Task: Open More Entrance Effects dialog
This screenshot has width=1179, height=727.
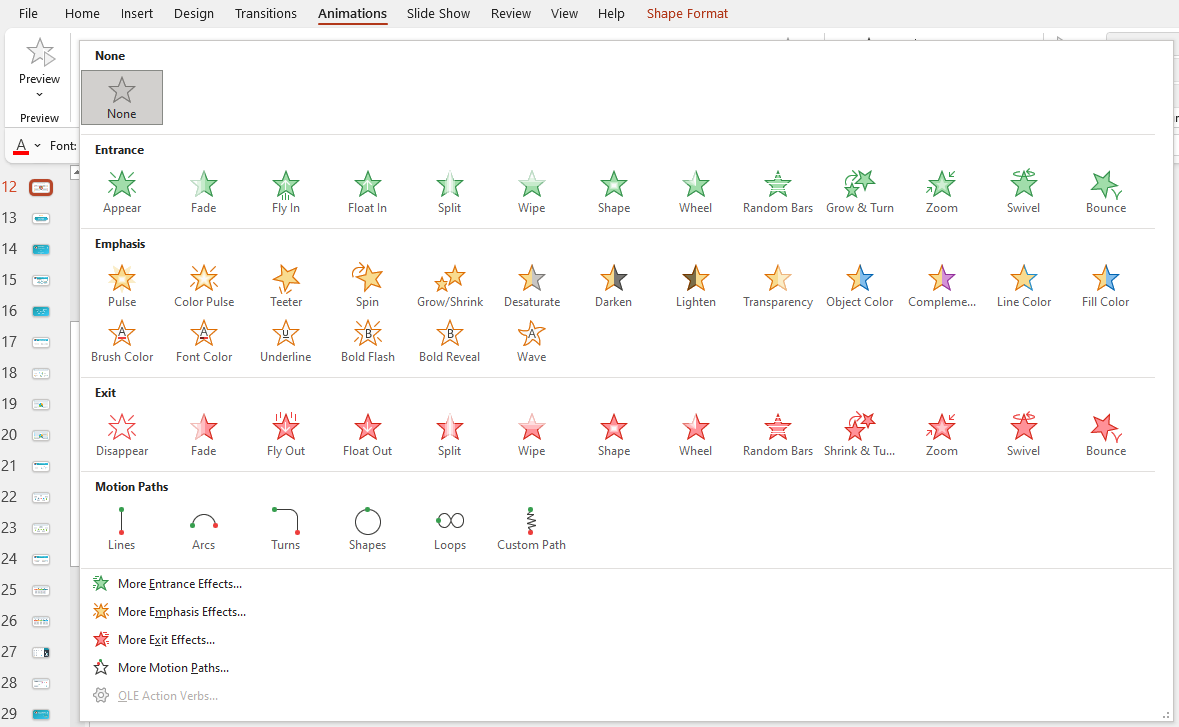Action: click(179, 584)
